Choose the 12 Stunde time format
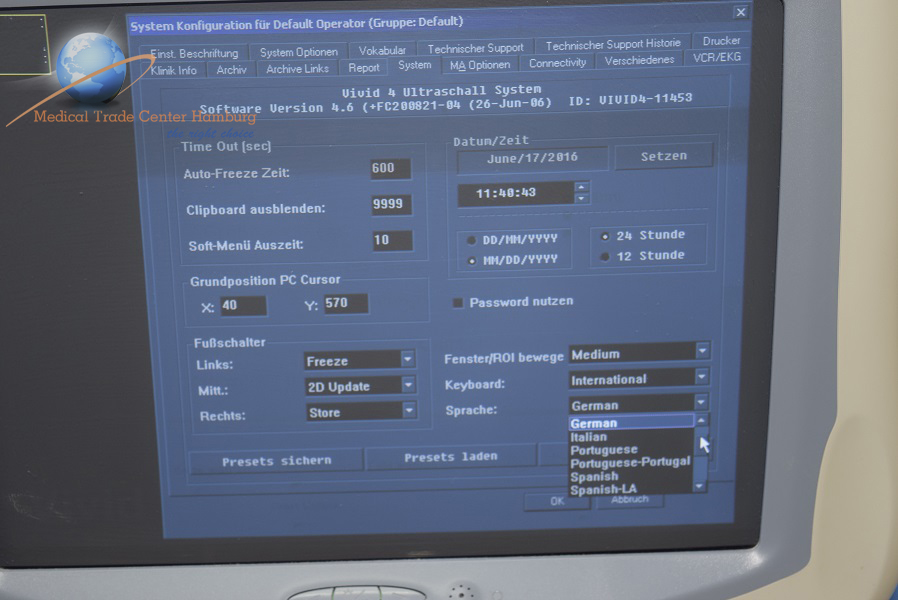Image resolution: width=898 pixels, height=600 pixels. (606, 256)
